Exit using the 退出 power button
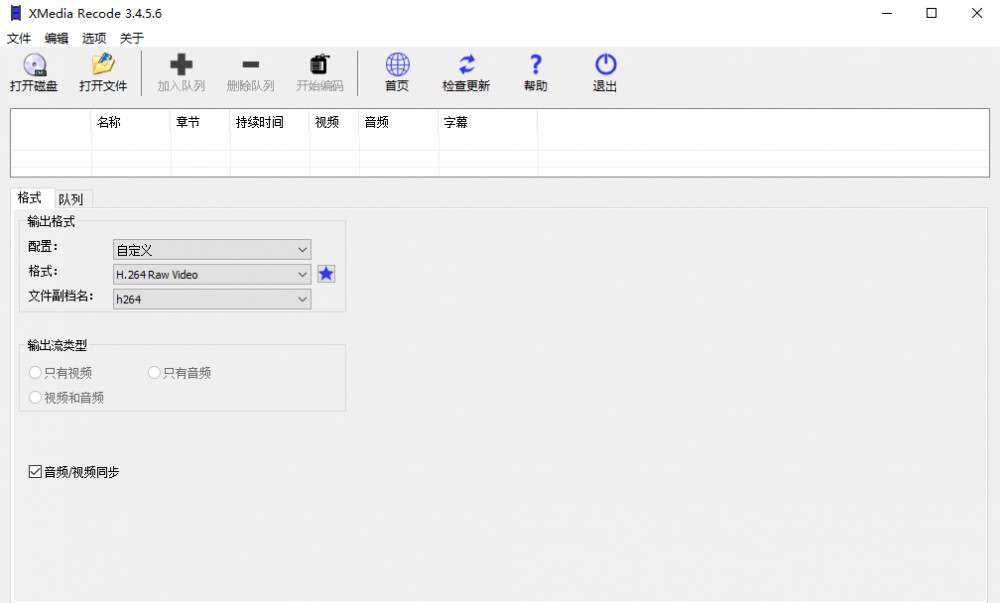 click(x=604, y=65)
